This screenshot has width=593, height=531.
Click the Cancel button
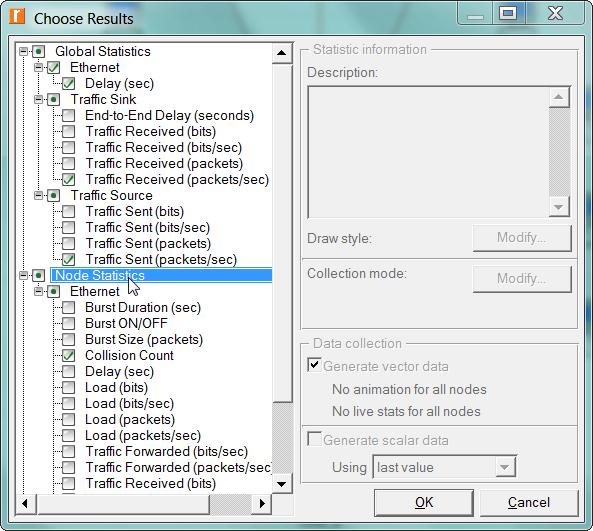[529, 503]
